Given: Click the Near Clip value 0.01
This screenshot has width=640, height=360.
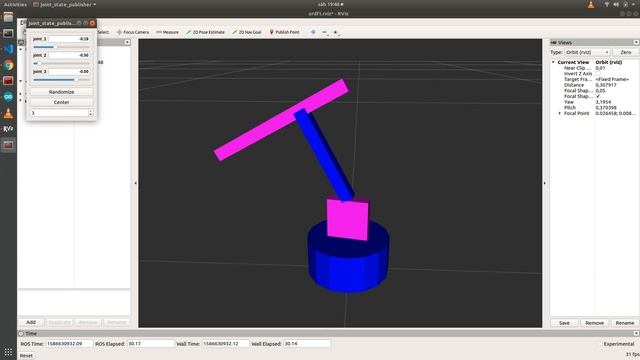Looking at the screenshot, I should 600,68.
